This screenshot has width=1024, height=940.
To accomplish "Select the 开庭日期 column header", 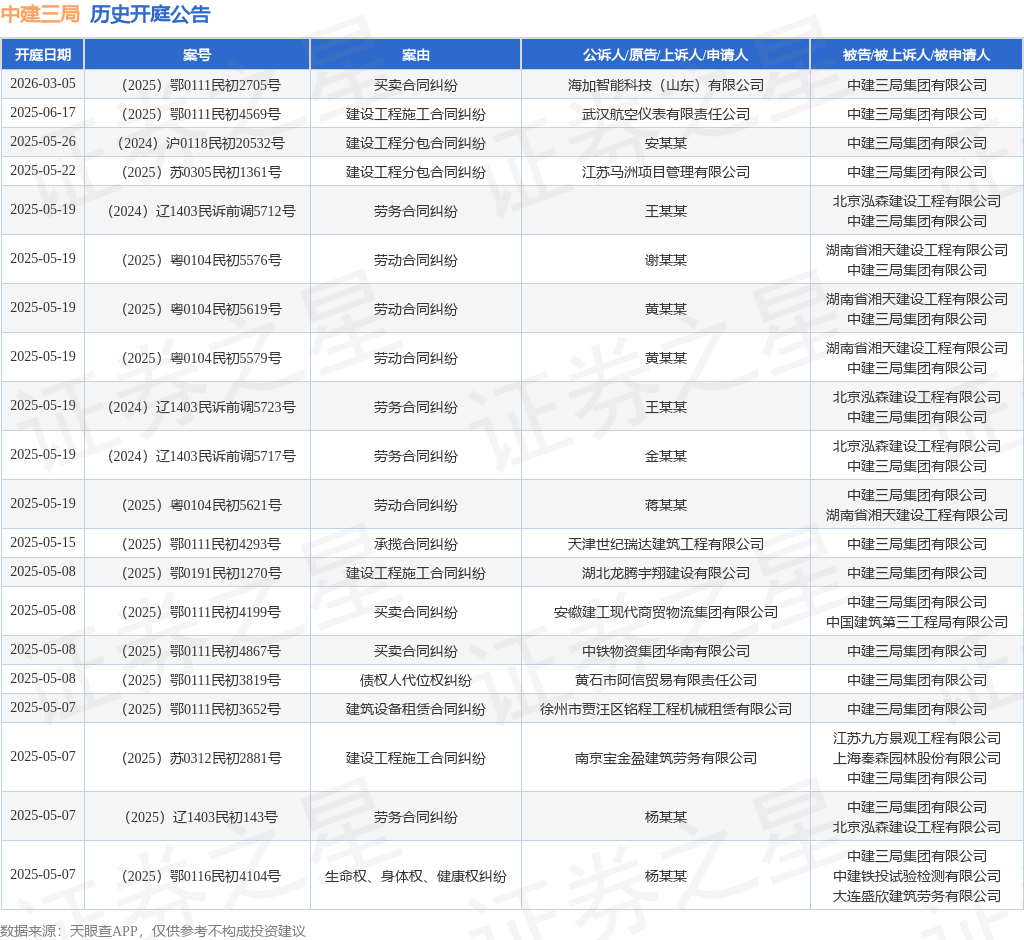I will 42,55.
